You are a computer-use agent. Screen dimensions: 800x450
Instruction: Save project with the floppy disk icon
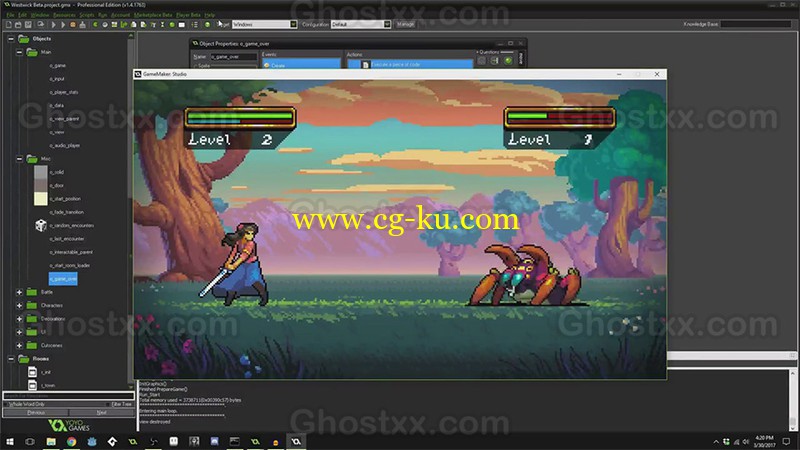28,24
